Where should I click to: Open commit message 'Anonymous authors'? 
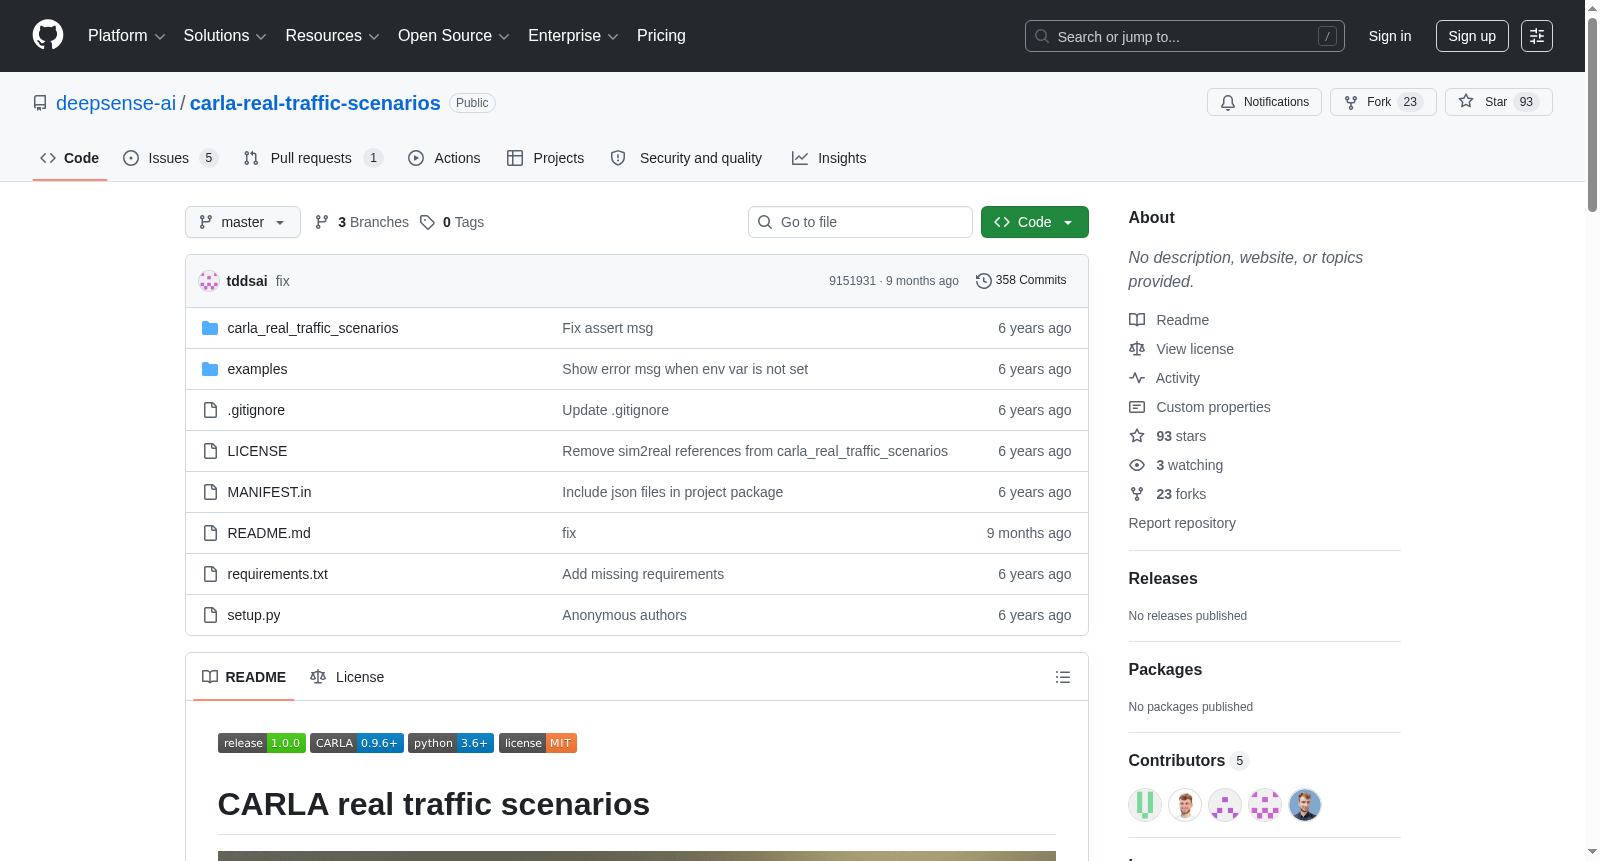624,615
